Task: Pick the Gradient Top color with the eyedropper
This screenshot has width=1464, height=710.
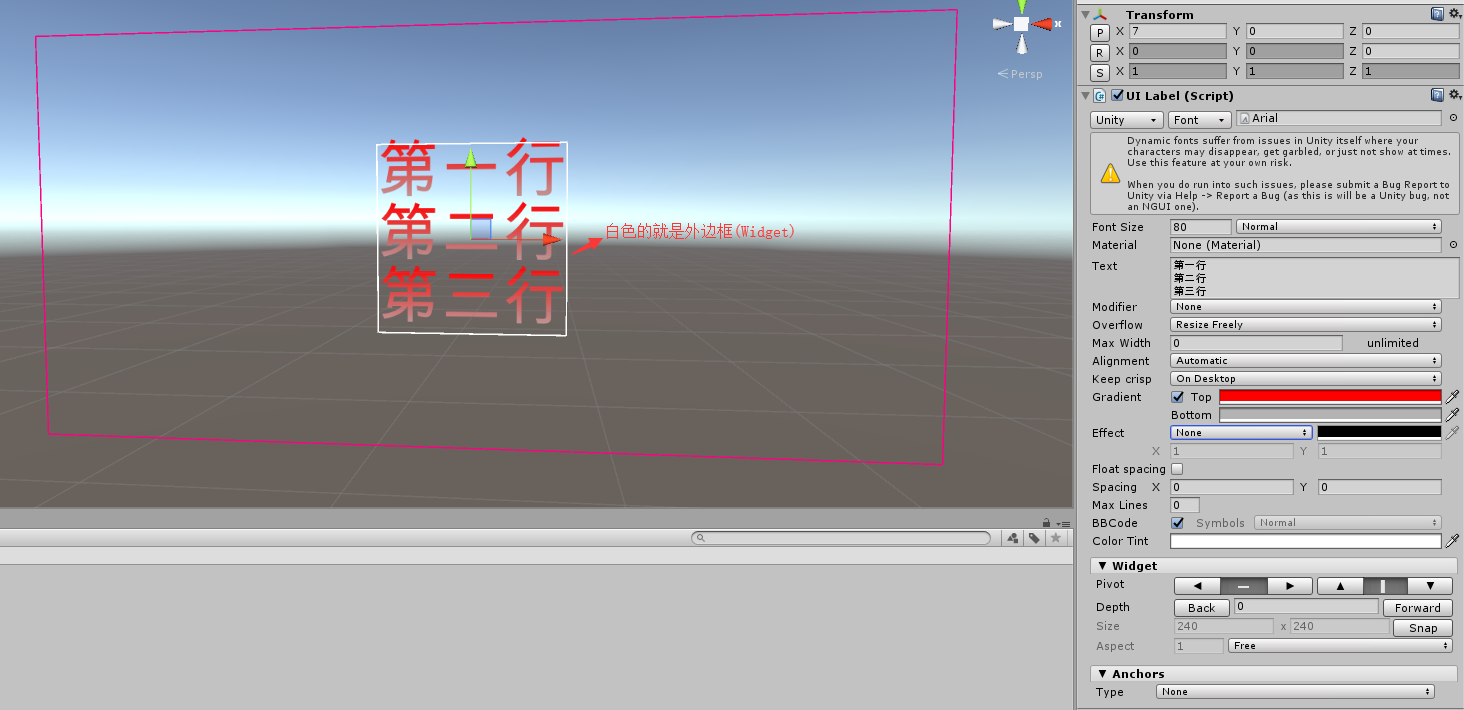Action: tap(1452, 396)
